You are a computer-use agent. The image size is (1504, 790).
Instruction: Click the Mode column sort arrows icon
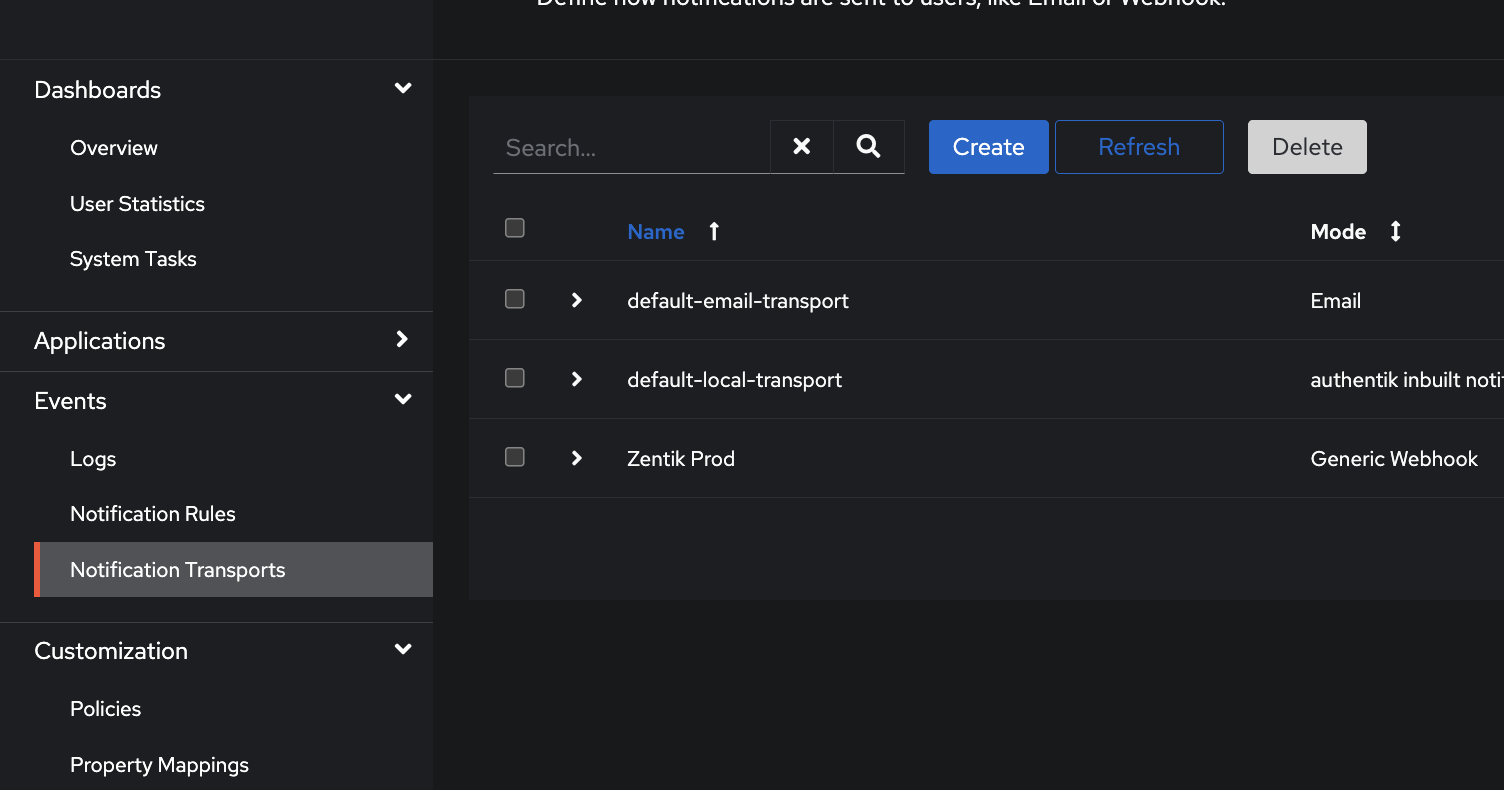pyautogui.click(x=1395, y=232)
